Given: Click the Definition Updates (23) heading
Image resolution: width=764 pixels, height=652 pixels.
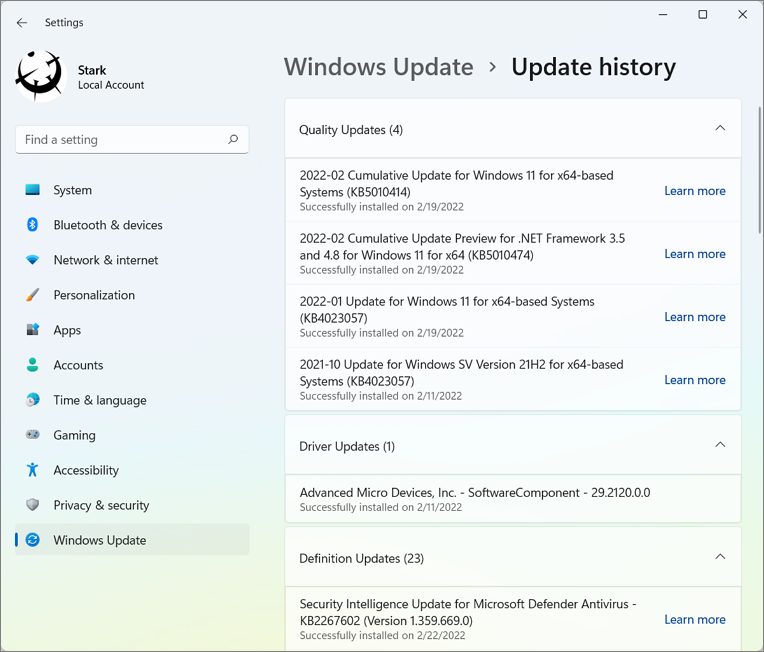Looking at the screenshot, I should [x=362, y=558].
